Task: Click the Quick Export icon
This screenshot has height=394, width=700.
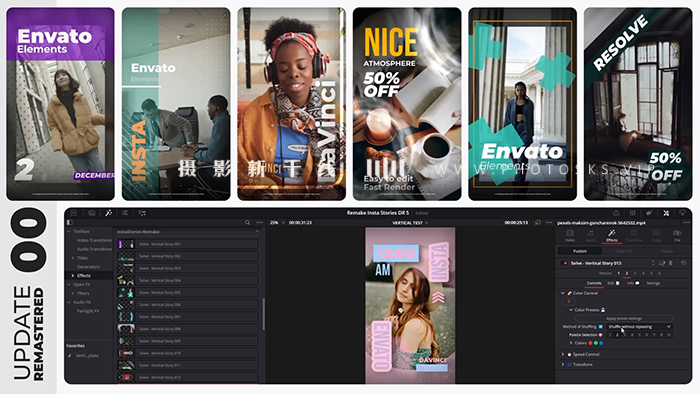Action: [617, 213]
